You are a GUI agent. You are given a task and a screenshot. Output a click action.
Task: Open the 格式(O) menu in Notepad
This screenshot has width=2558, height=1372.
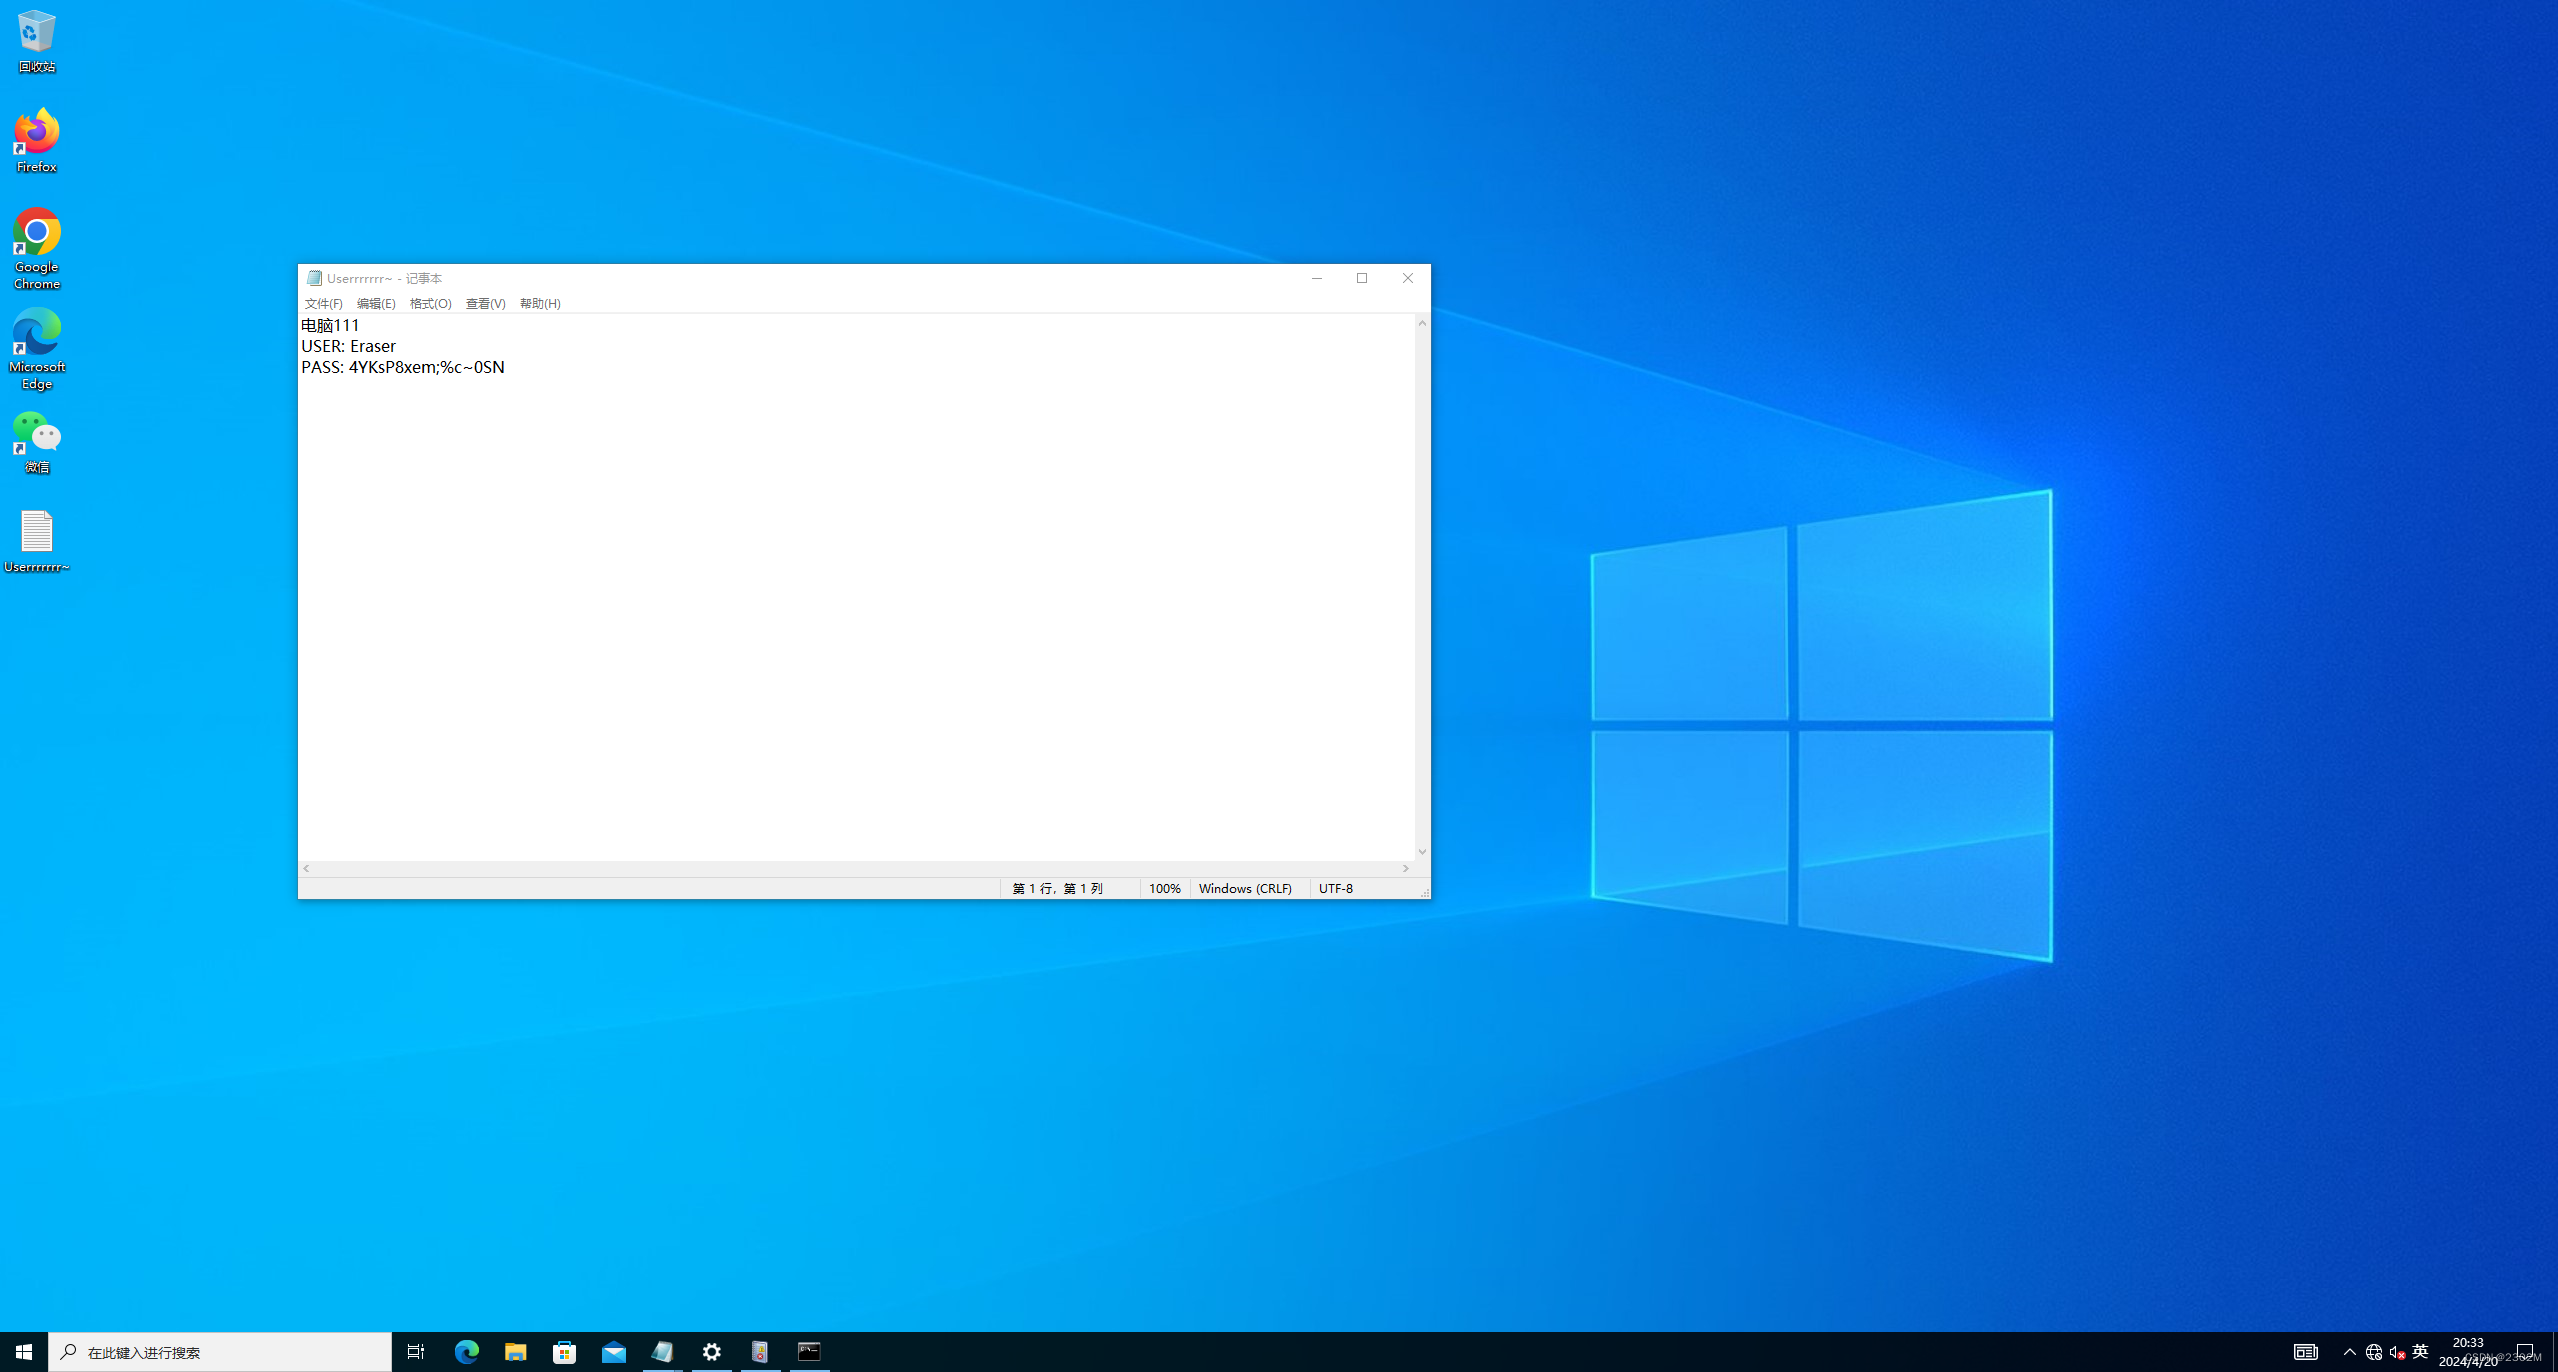430,304
